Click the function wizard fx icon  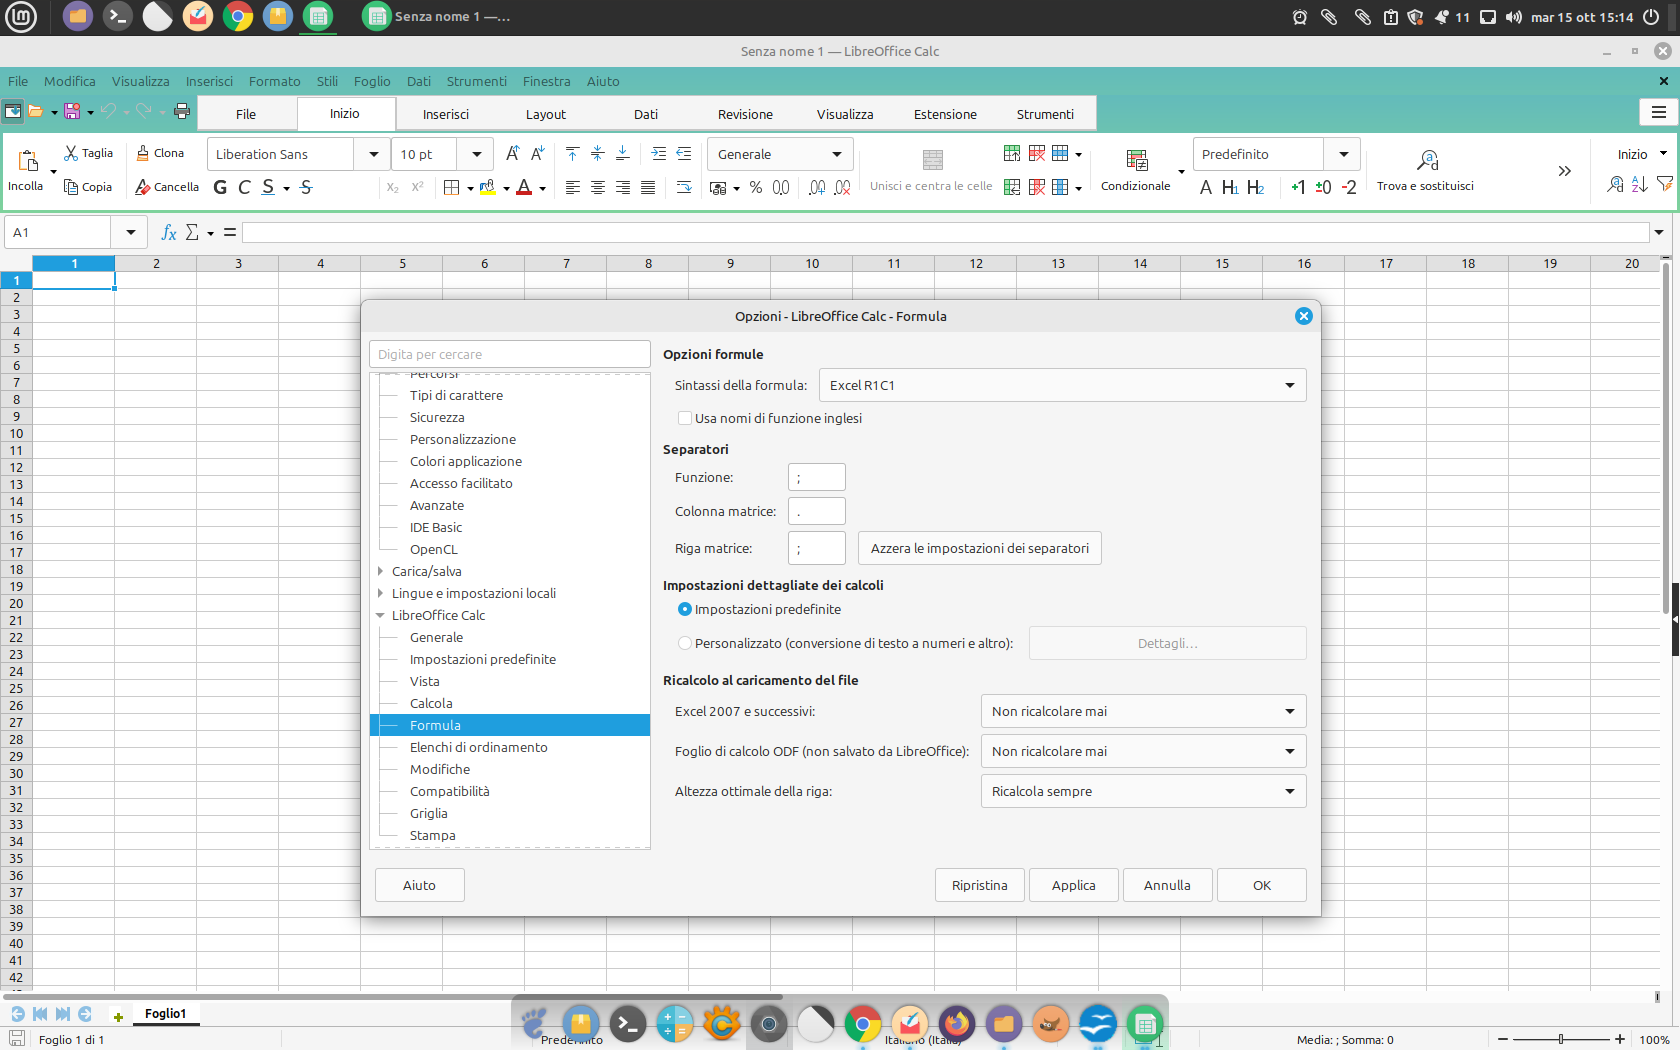tap(169, 232)
